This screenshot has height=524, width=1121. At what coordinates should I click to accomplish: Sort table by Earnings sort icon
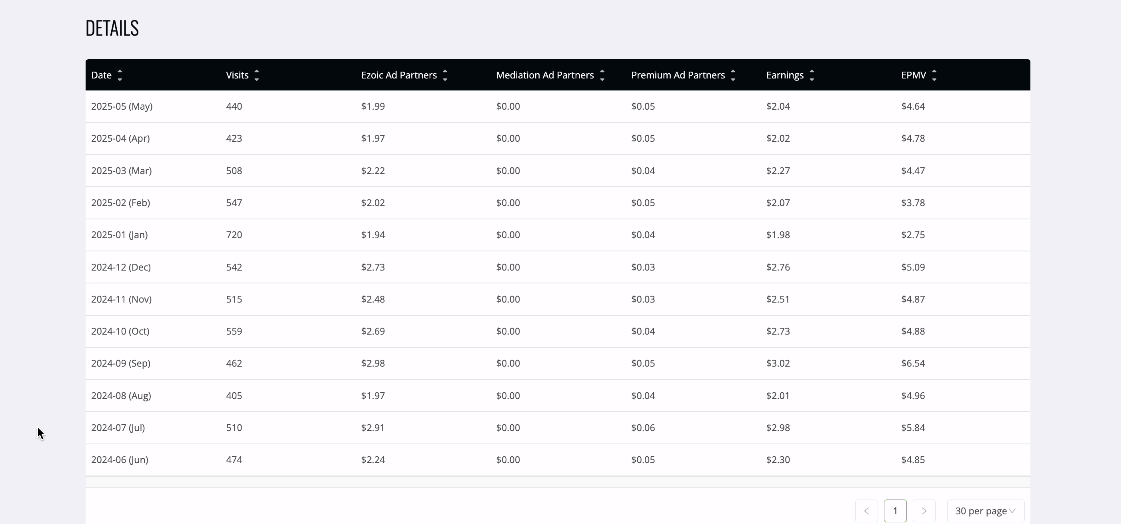pos(811,75)
